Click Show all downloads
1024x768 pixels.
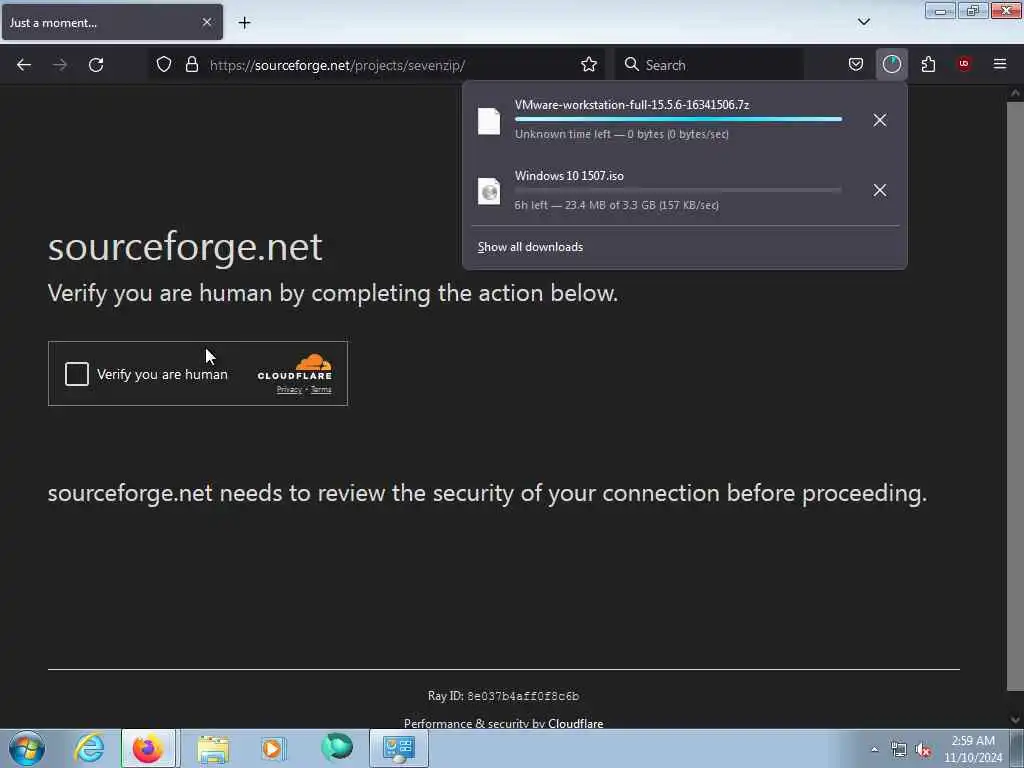click(x=530, y=247)
